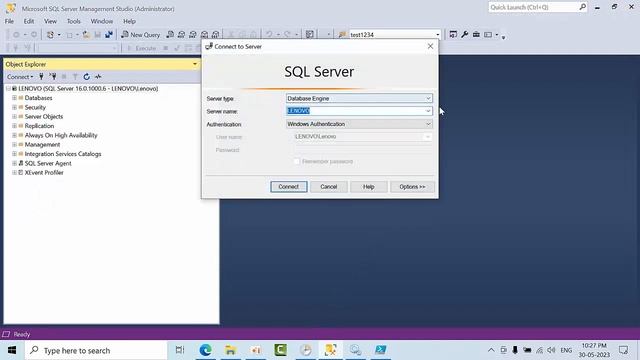Click the Options >> button
The image size is (640, 360).
412,187
